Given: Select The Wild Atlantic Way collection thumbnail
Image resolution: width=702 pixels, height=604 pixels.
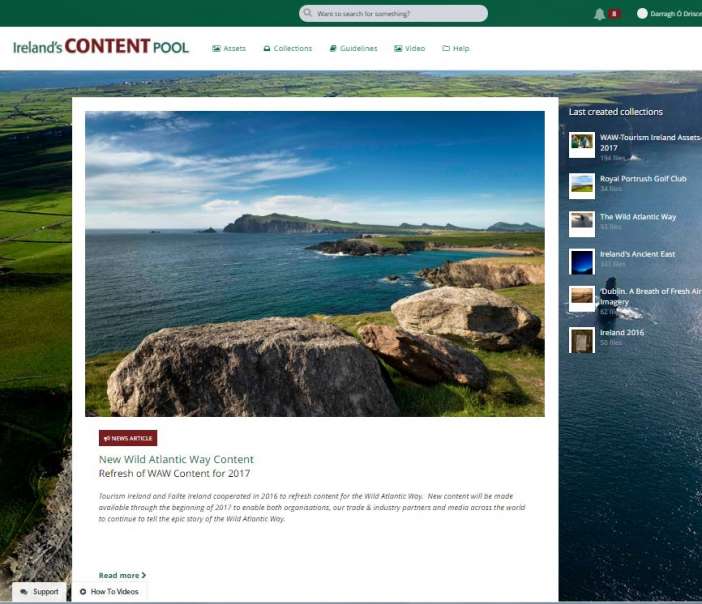Looking at the screenshot, I should pyautogui.click(x=582, y=223).
